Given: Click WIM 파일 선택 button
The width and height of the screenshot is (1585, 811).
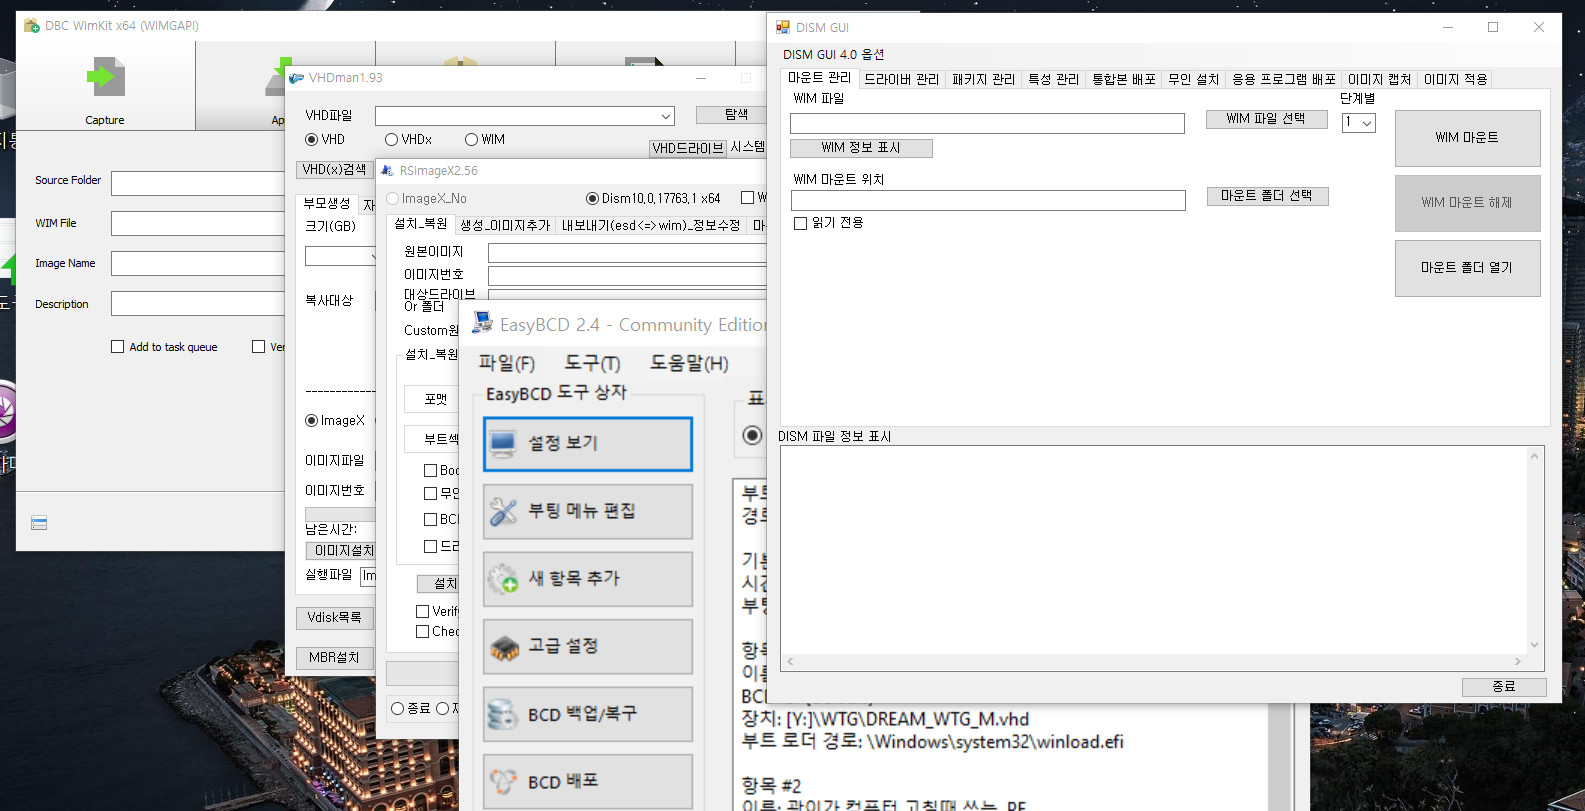Looking at the screenshot, I should [1266, 118].
